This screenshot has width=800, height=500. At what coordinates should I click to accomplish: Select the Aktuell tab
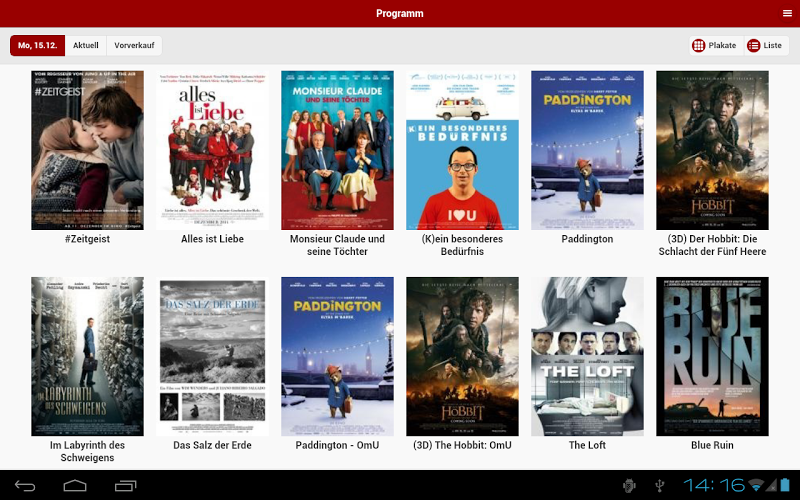(86, 45)
